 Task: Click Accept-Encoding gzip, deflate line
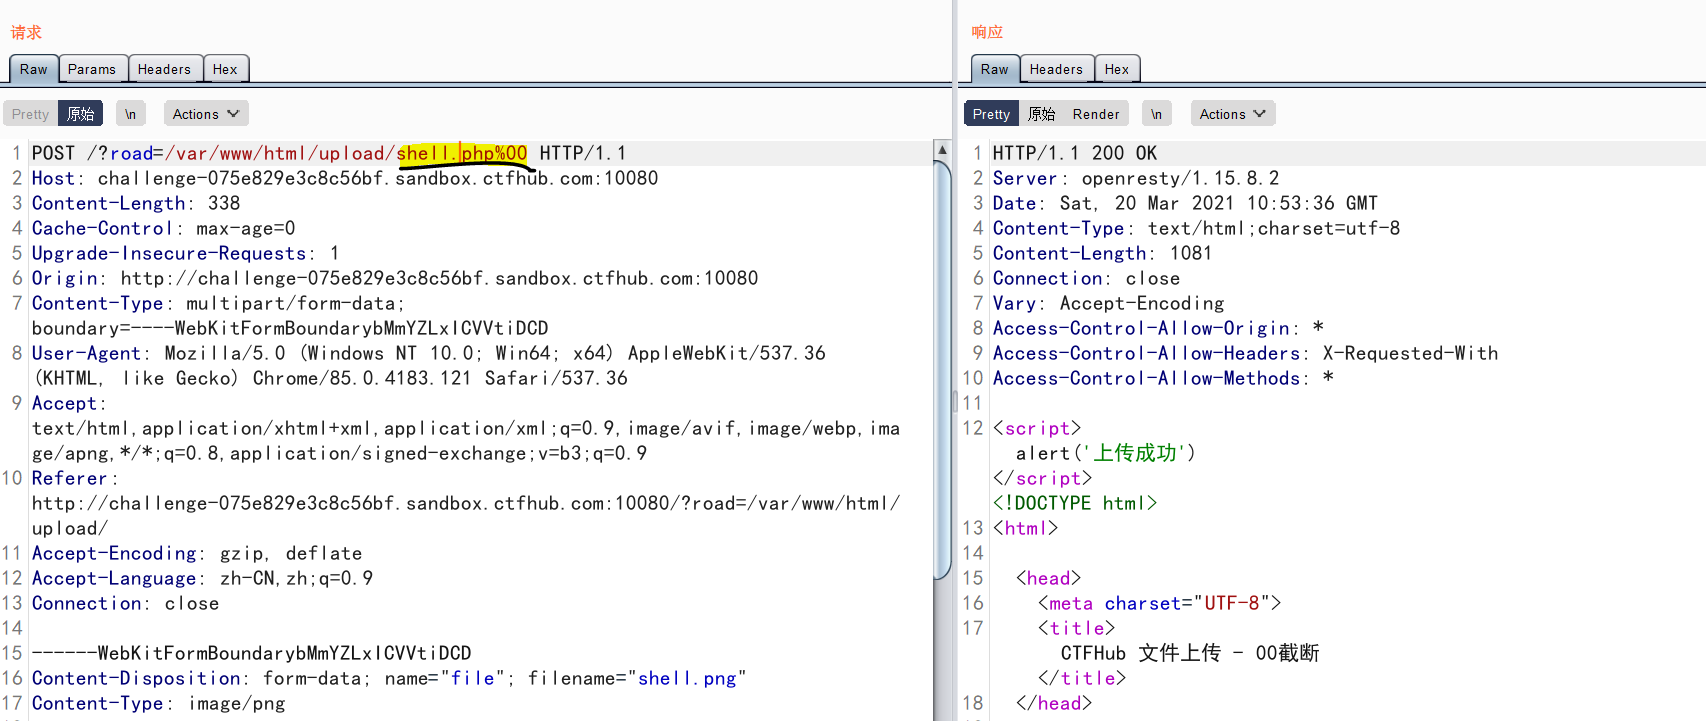tap(197, 553)
